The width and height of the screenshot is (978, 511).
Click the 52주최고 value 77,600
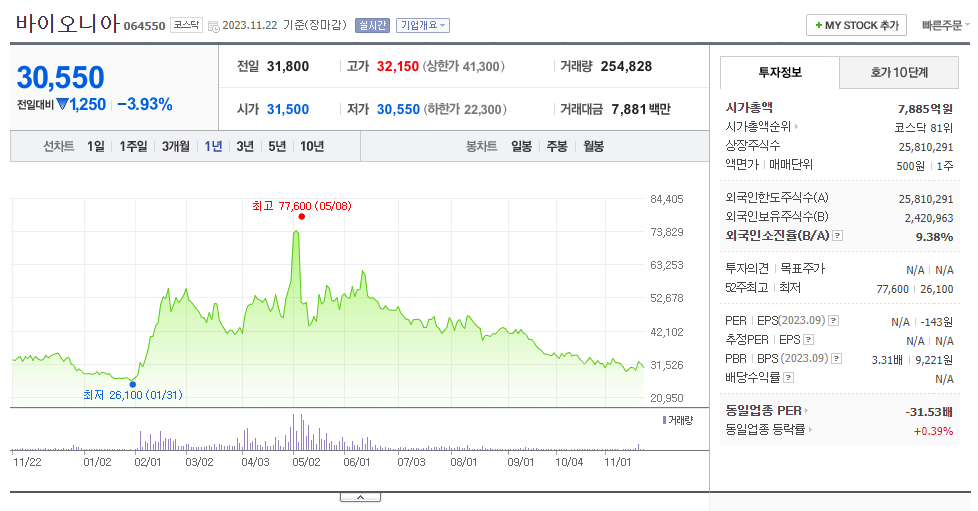coord(892,289)
